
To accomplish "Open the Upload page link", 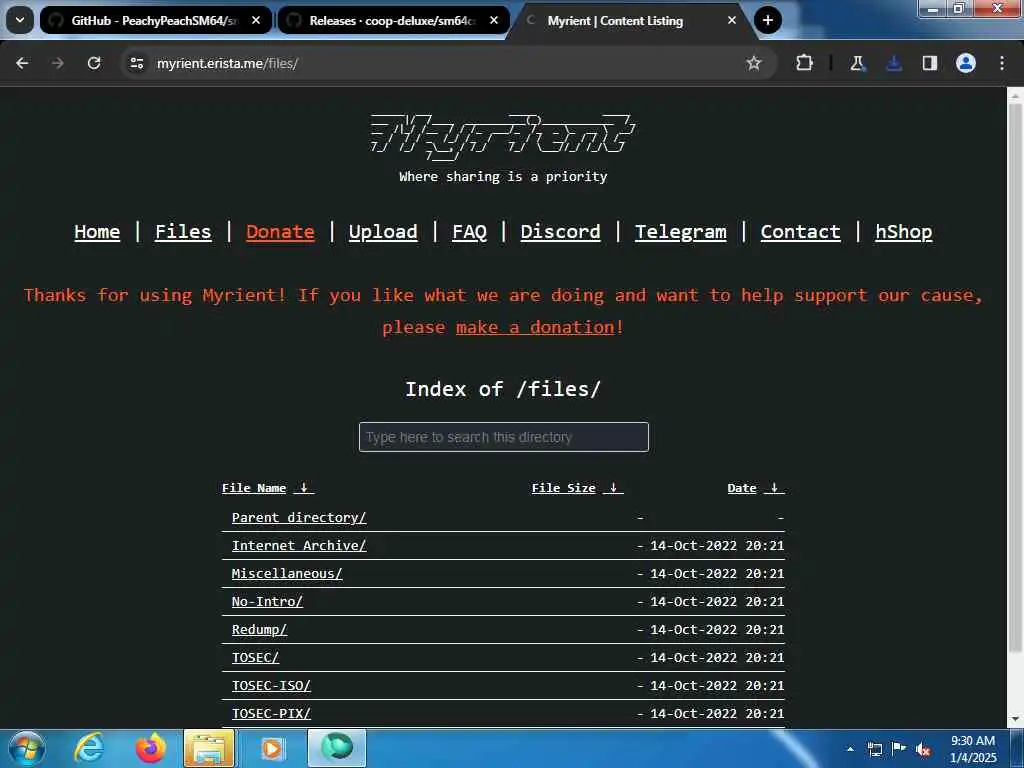I will pyautogui.click(x=383, y=232).
